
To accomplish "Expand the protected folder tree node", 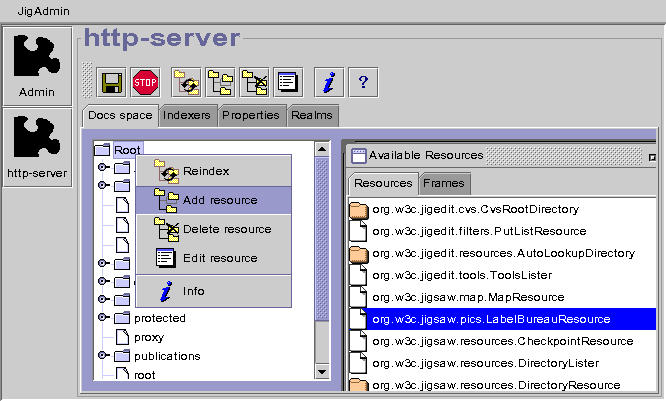I will pos(102,318).
